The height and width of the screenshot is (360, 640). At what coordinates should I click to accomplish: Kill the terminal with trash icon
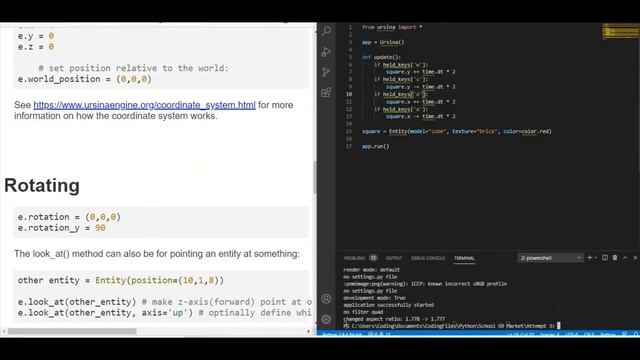pyautogui.click(x=615, y=258)
